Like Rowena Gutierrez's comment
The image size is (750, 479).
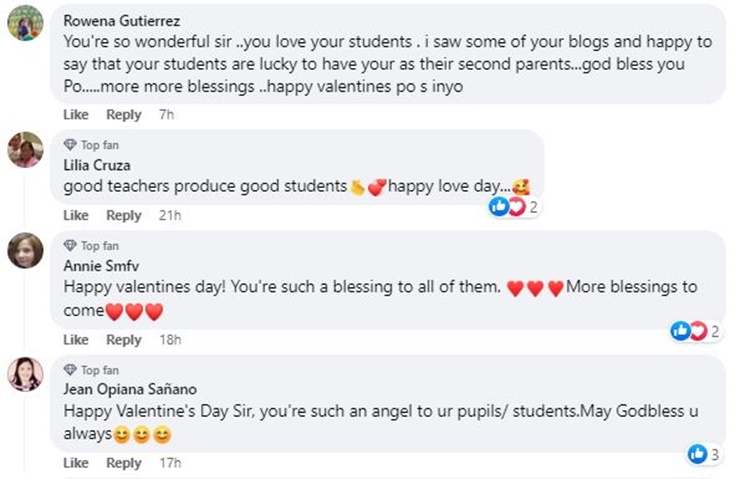pos(76,115)
